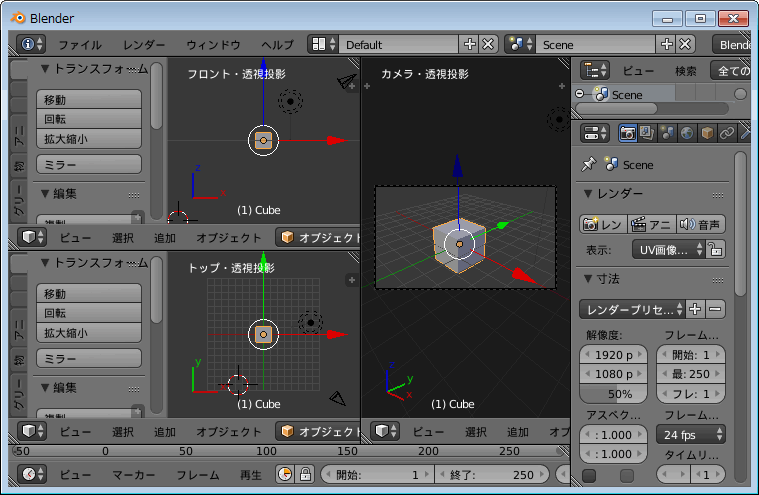
Task: Open the 24 fps frame rate dropdown
Action: [691, 435]
